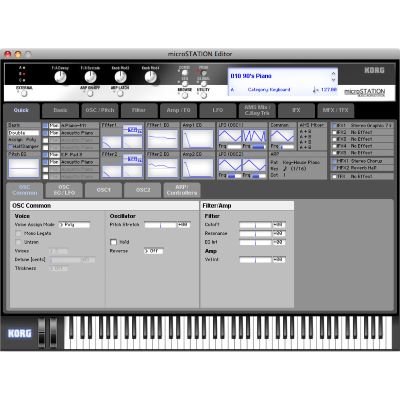The width and height of the screenshot is (400, 400).
Task: Click Category Keyboard in the display
Action: click(x=269, y=90)
